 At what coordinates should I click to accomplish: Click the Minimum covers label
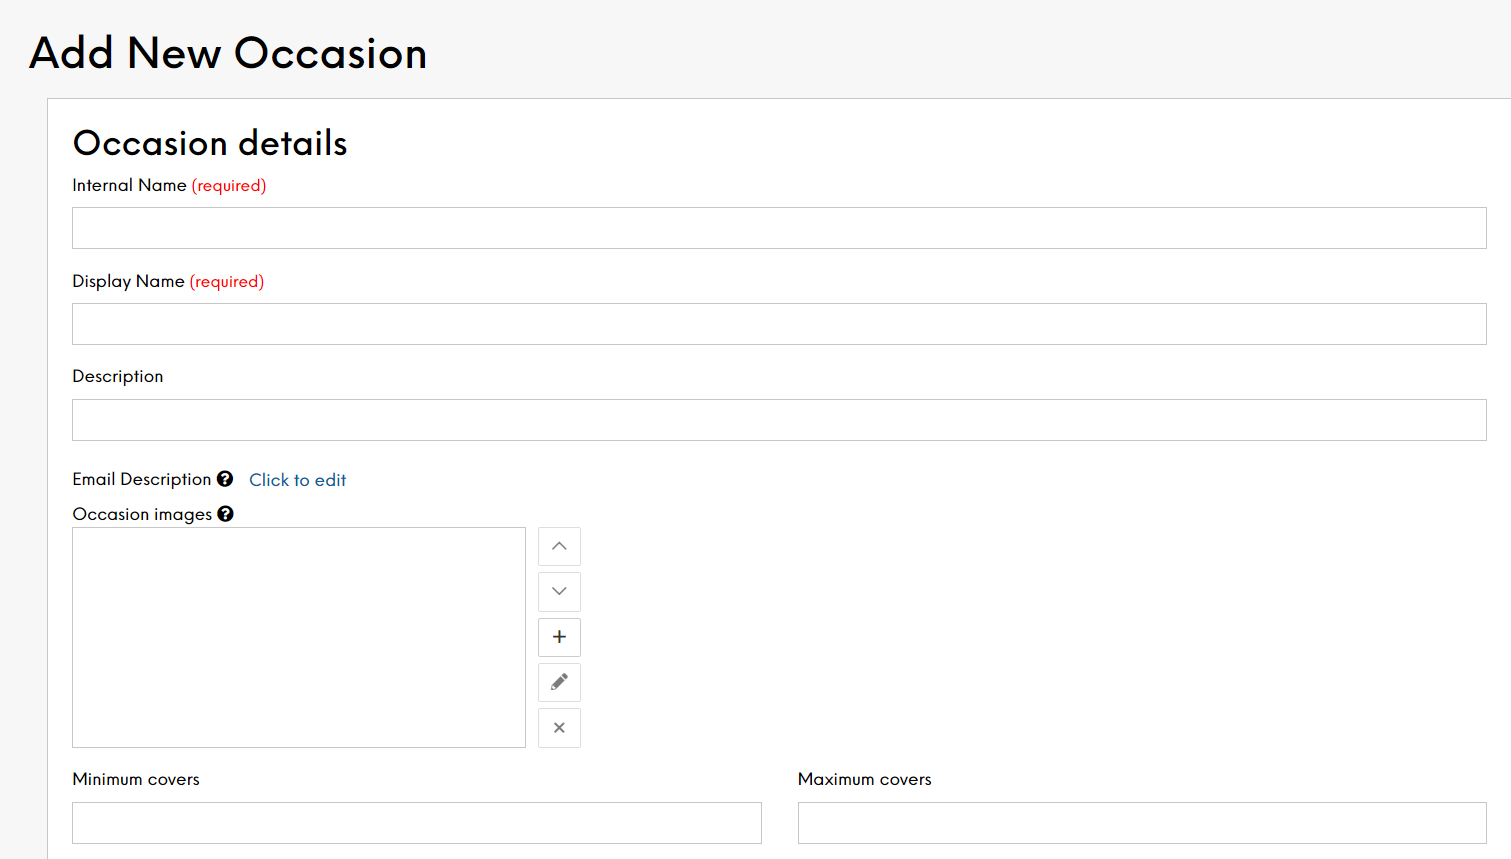pyautogui.click(x=136, y=779)
